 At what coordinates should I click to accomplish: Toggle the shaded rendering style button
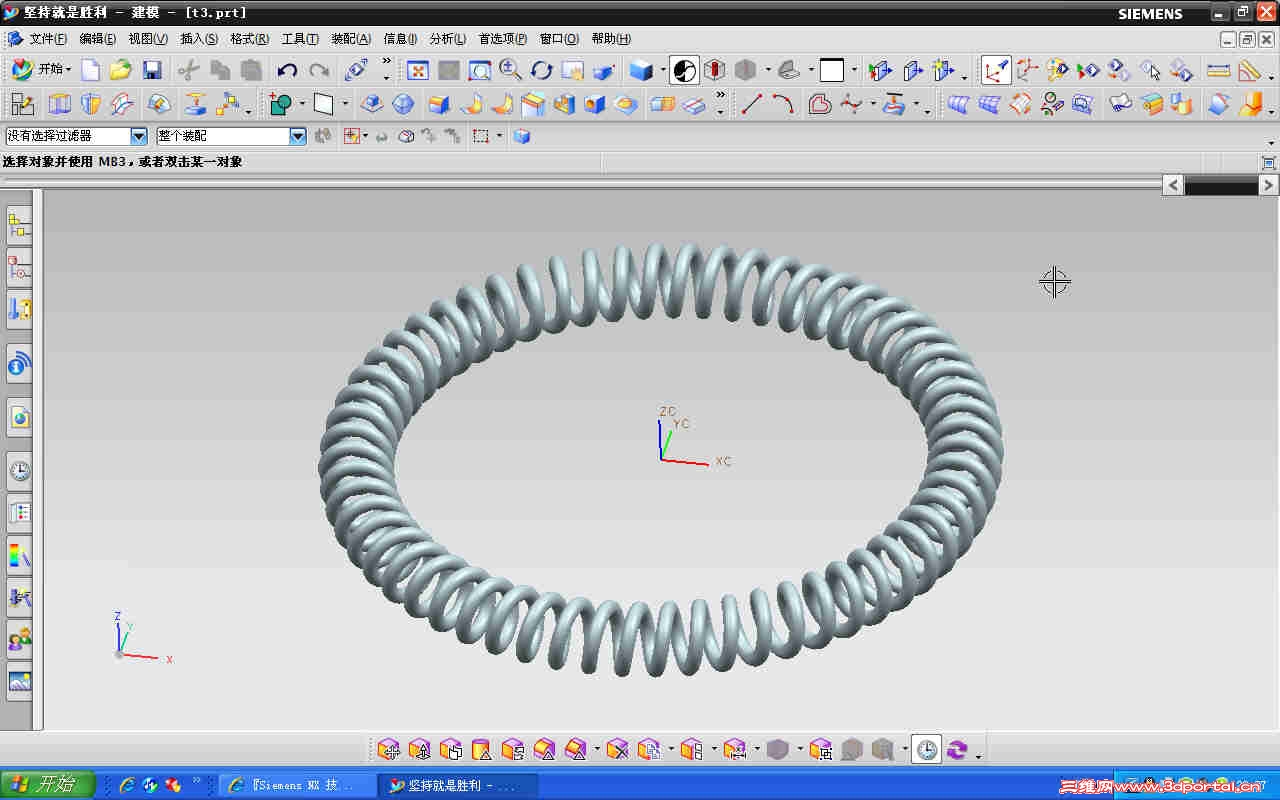tap(641, 70)
